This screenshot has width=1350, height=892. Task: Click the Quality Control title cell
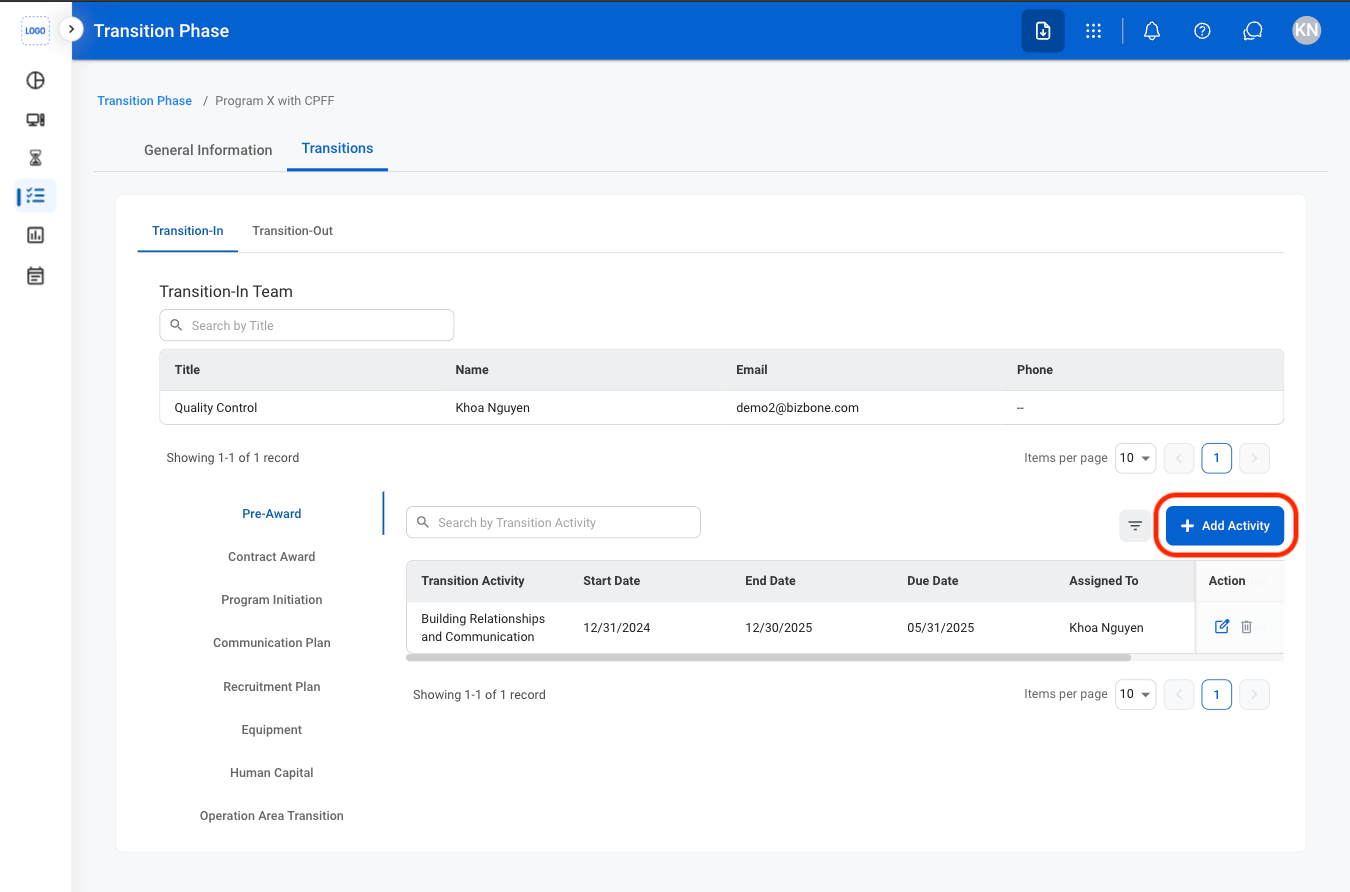click(215, 408)
